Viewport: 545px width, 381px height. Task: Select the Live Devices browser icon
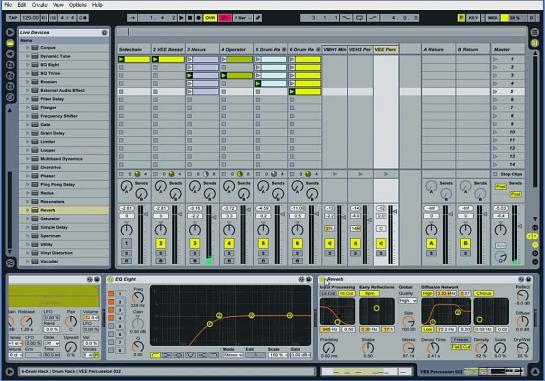click(x=10, y=43)
